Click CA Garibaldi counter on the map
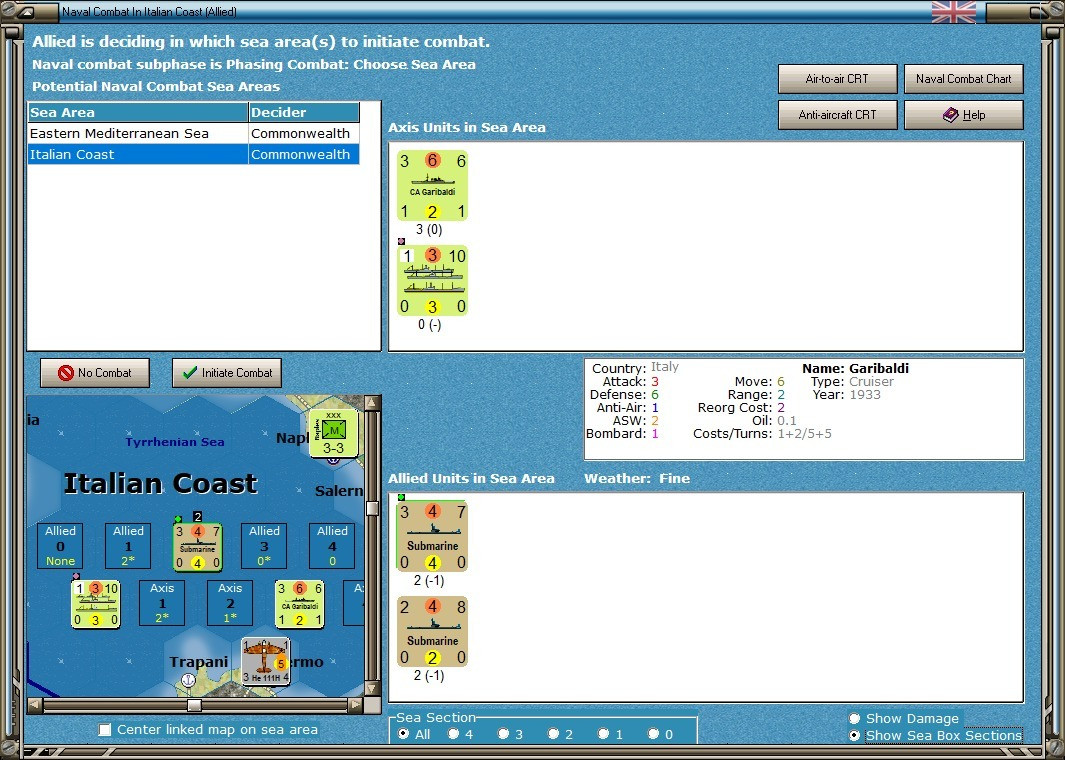 tap(300, 604)
